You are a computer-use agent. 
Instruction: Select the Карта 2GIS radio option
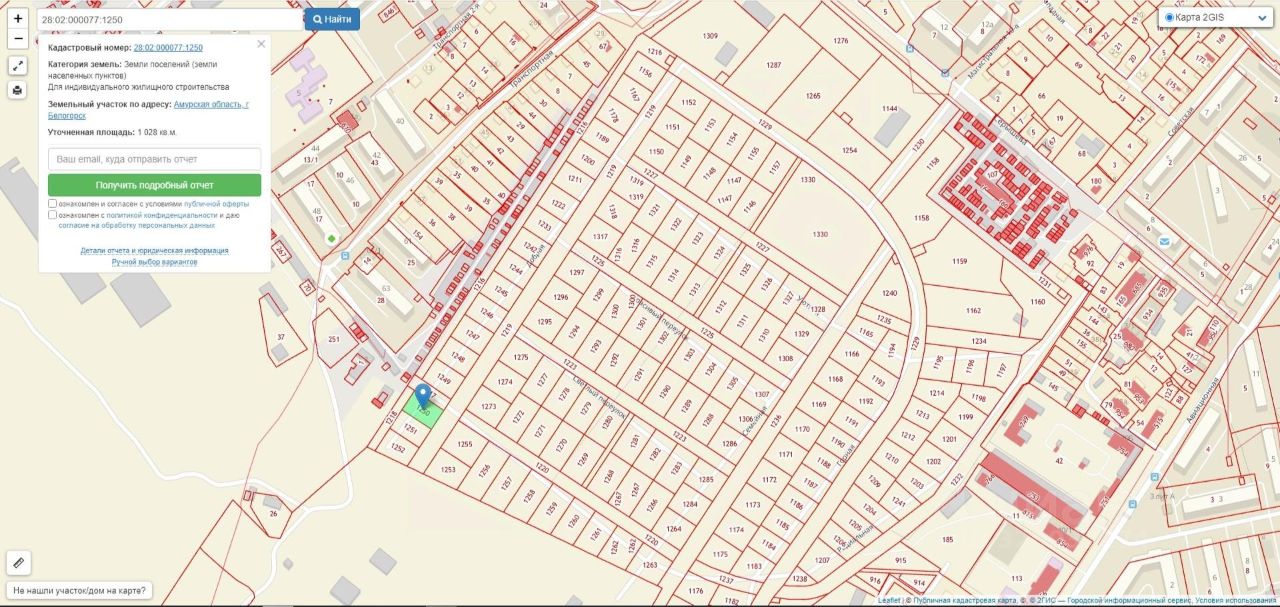pyautogui.click(x=1170, y=17)
